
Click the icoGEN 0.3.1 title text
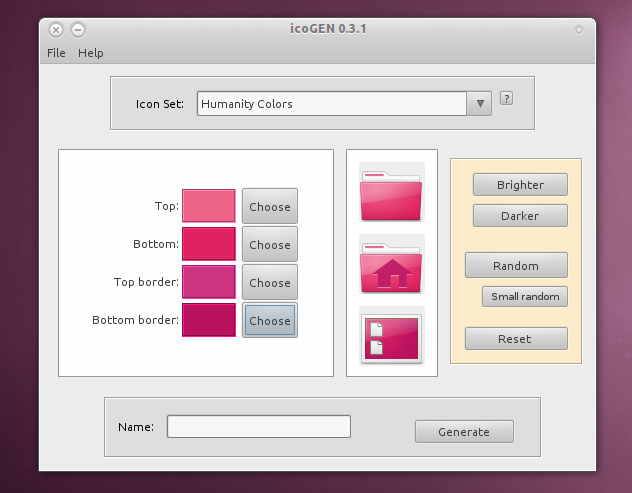[x=328, y=29]
